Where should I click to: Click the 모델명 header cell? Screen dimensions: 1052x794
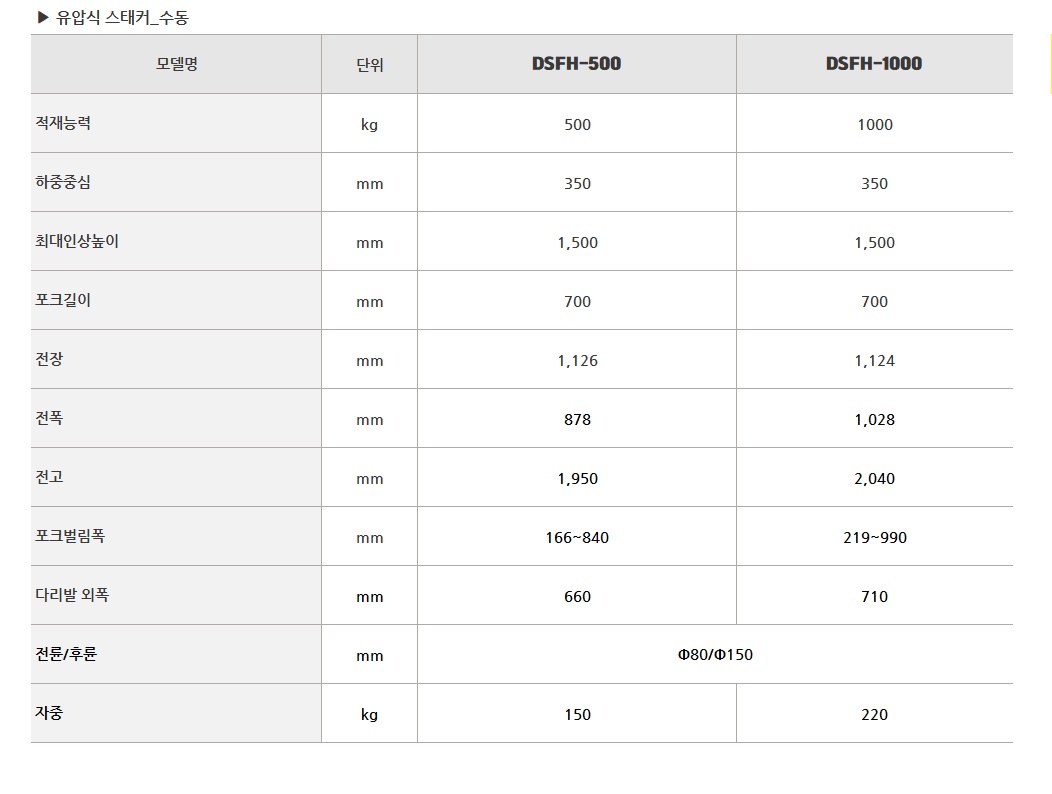coord(176,64)
